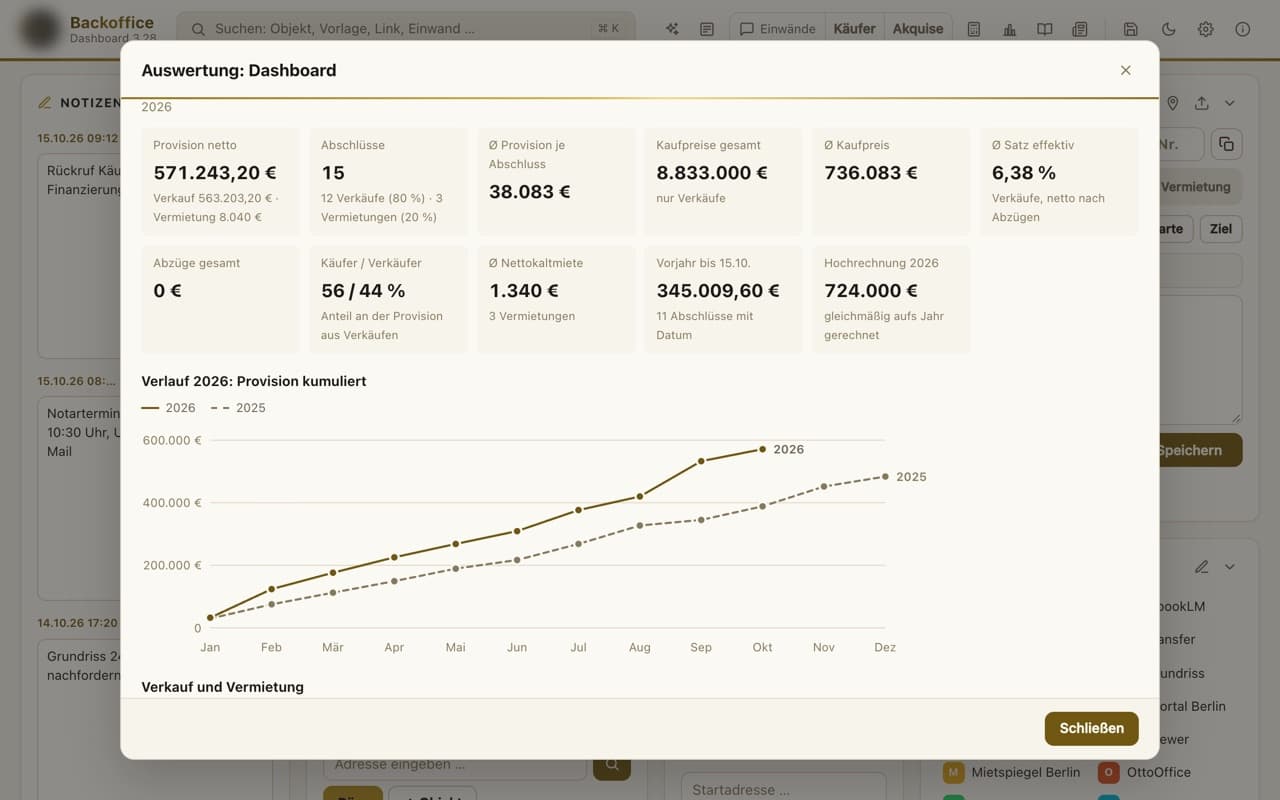Click the map pin icon in right panel
This screenshot has width=1280, height=800.
pyautogui.click(x=1173, y=103)
